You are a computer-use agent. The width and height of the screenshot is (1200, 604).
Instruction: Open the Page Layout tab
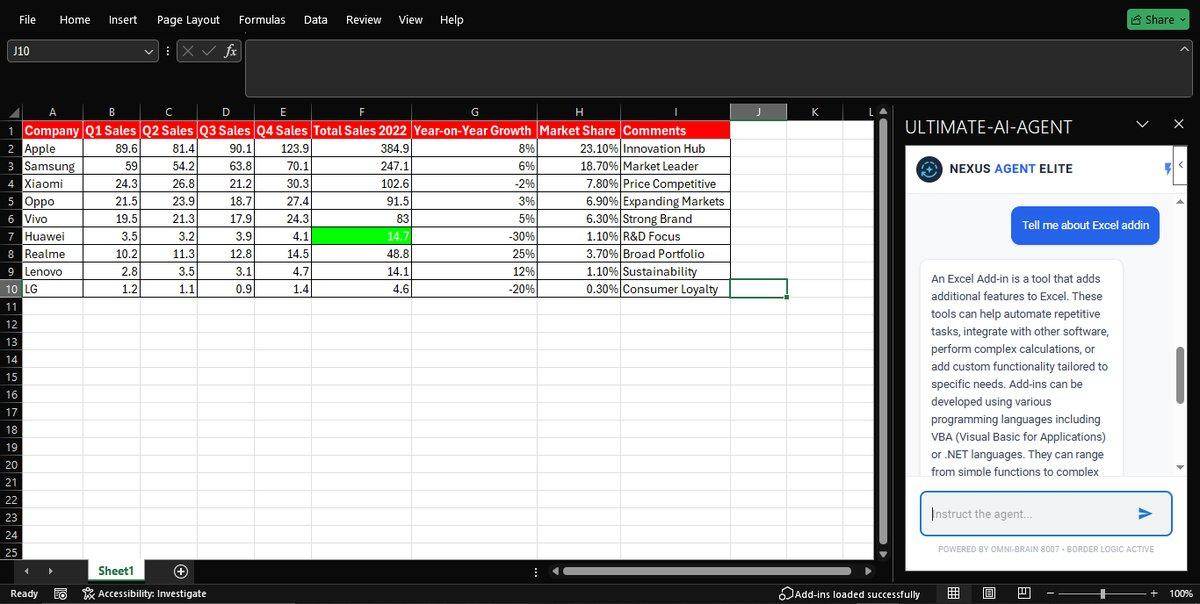click(x=188, y=20)
